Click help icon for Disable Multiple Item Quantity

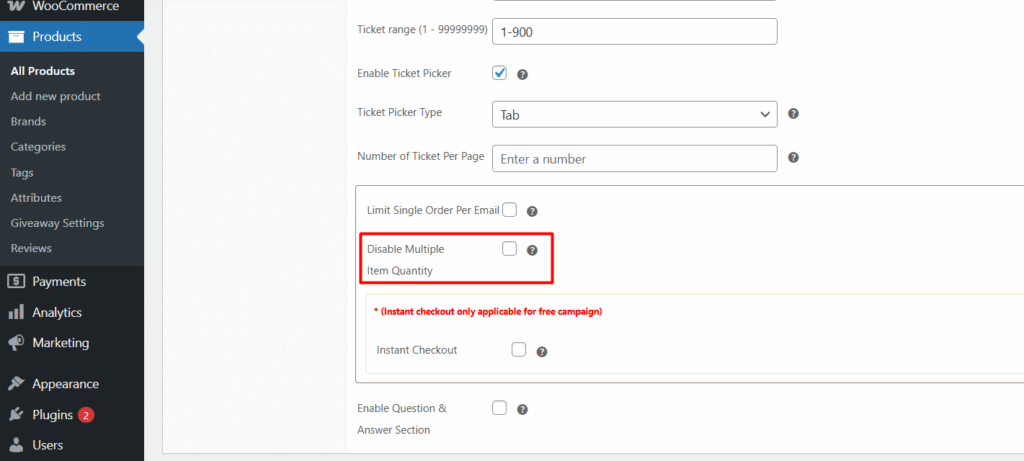532,250
